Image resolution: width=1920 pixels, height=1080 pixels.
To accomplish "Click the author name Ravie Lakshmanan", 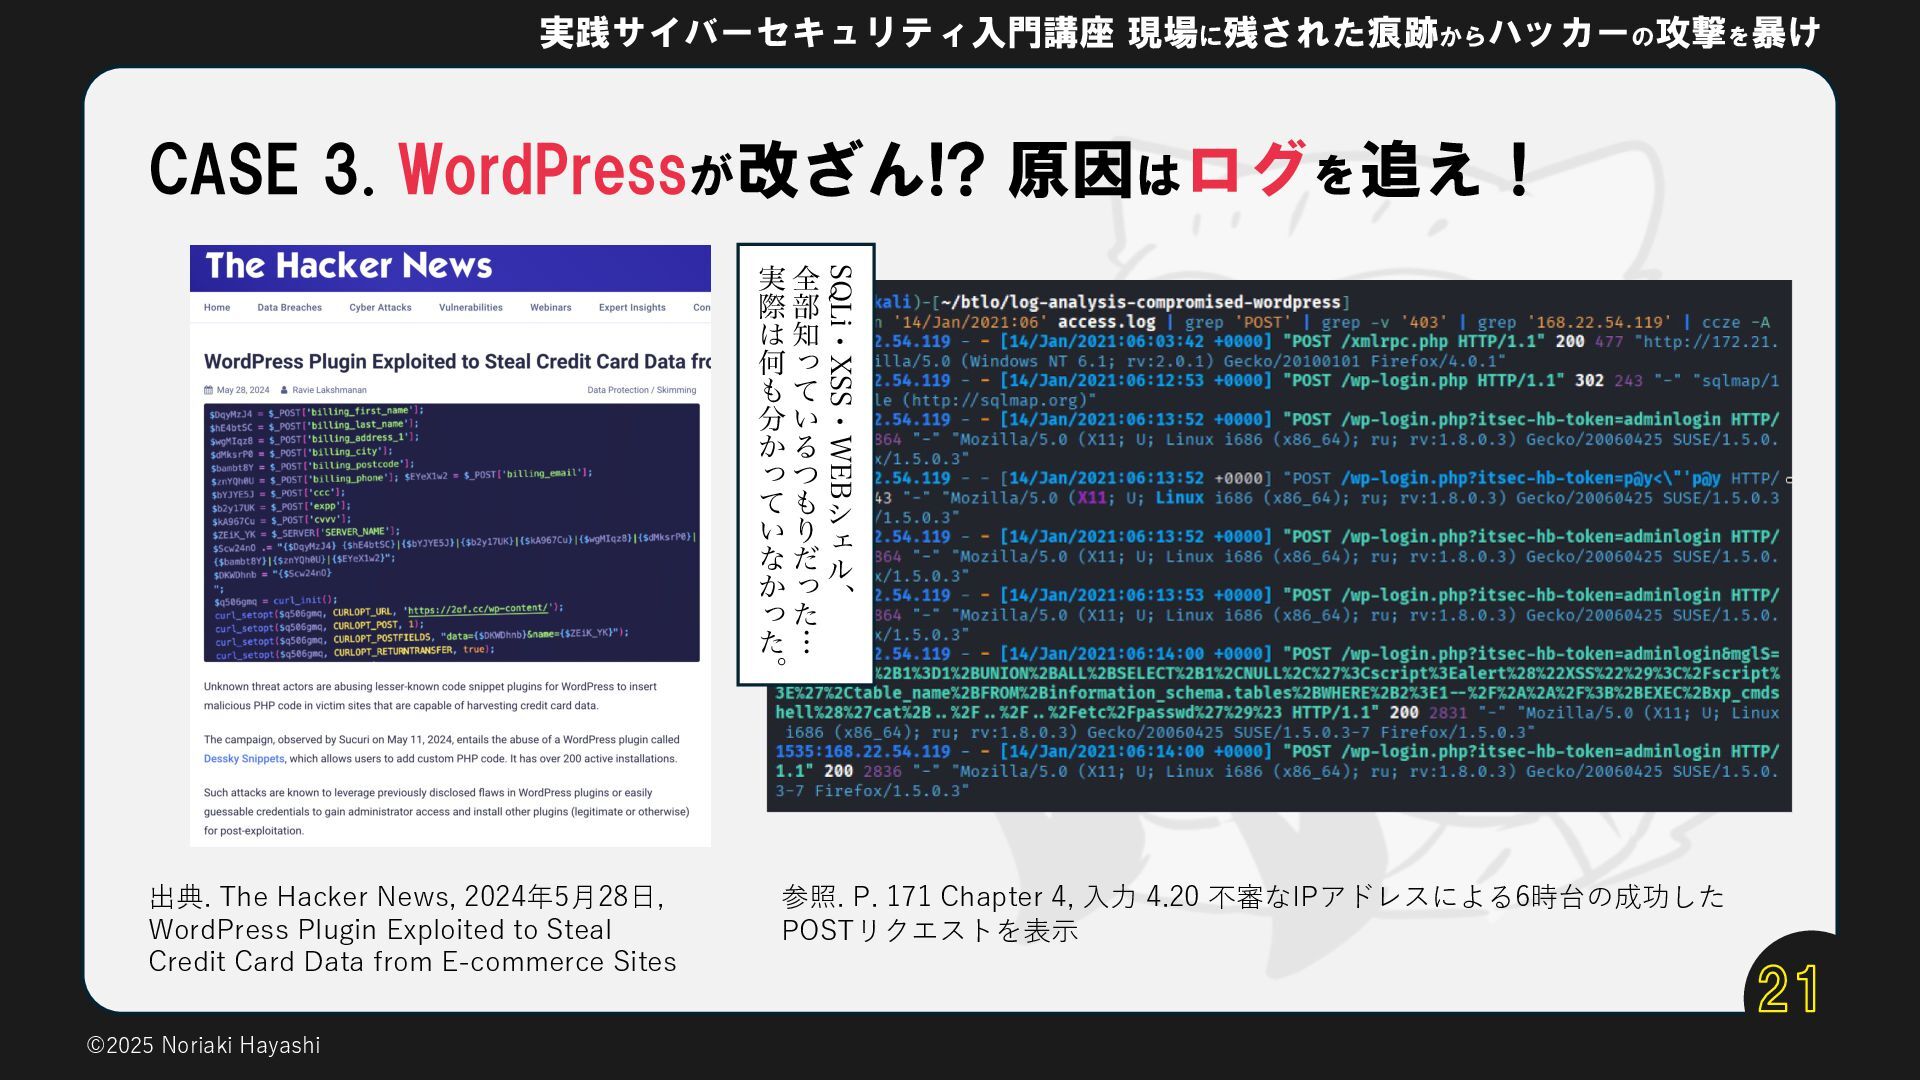I will click(329, 390).
